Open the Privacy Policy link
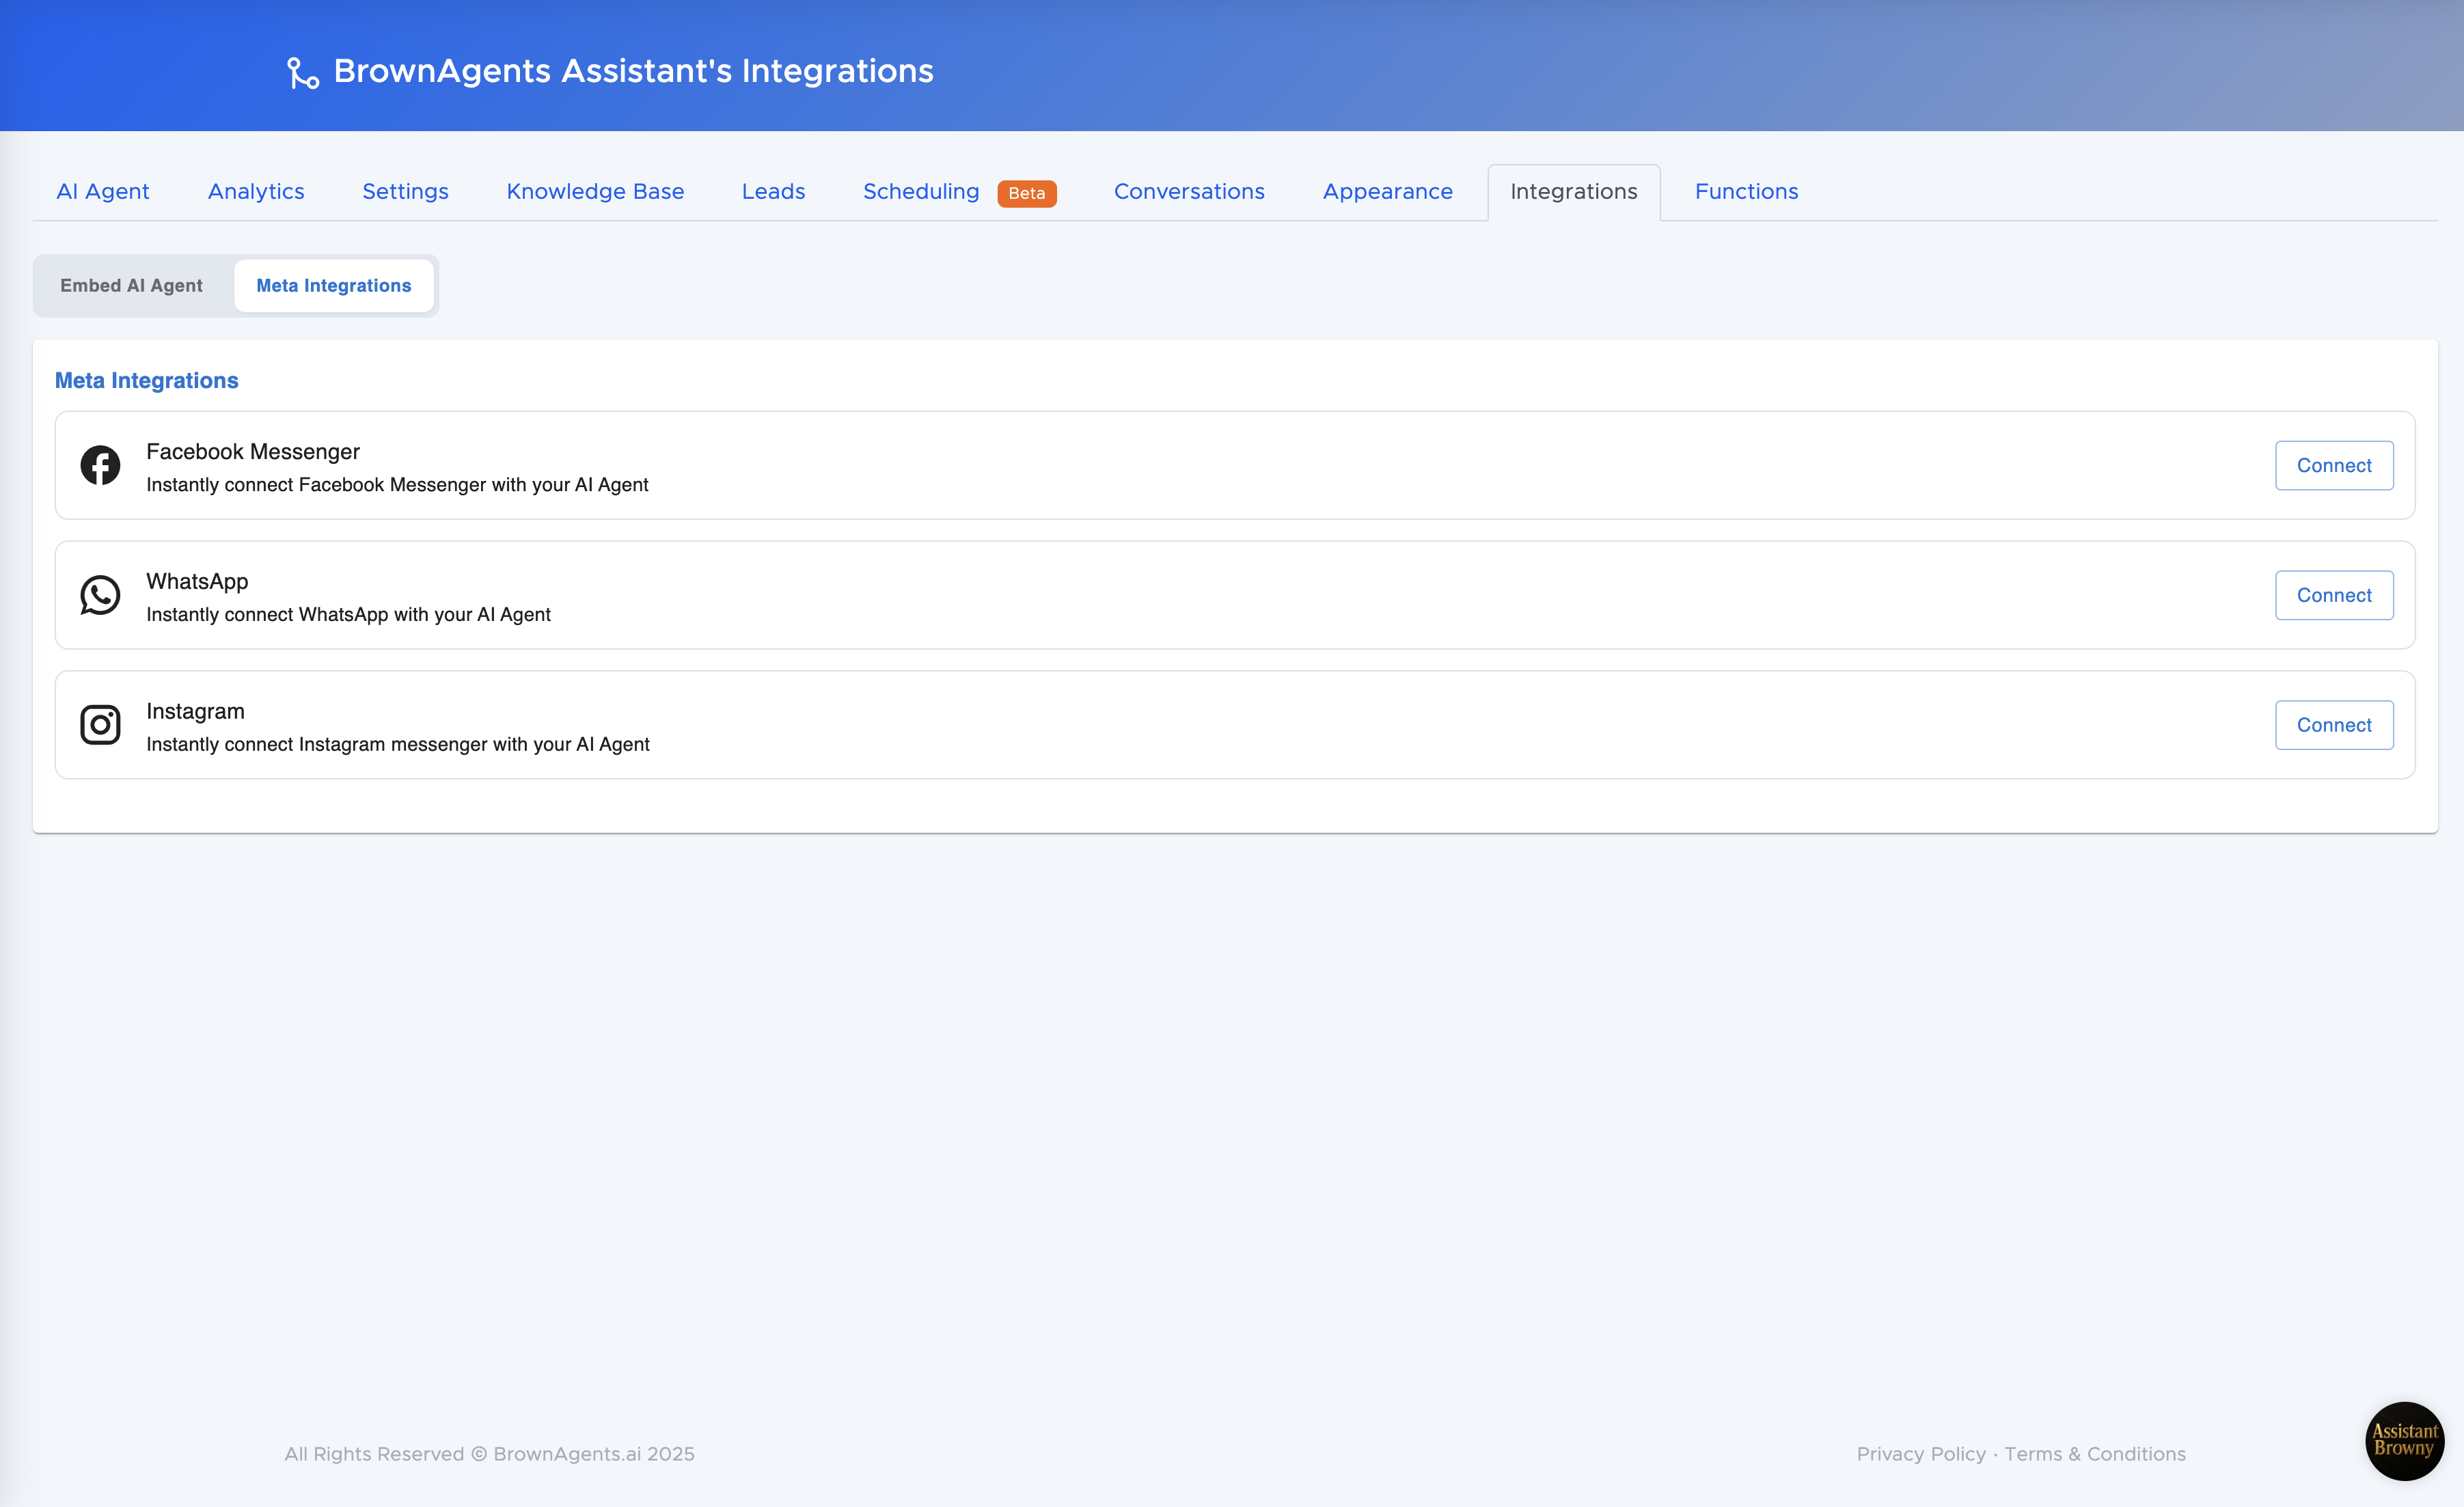Image resolution: width=2464 pixels, height=1507 pixels. 1920,1454
